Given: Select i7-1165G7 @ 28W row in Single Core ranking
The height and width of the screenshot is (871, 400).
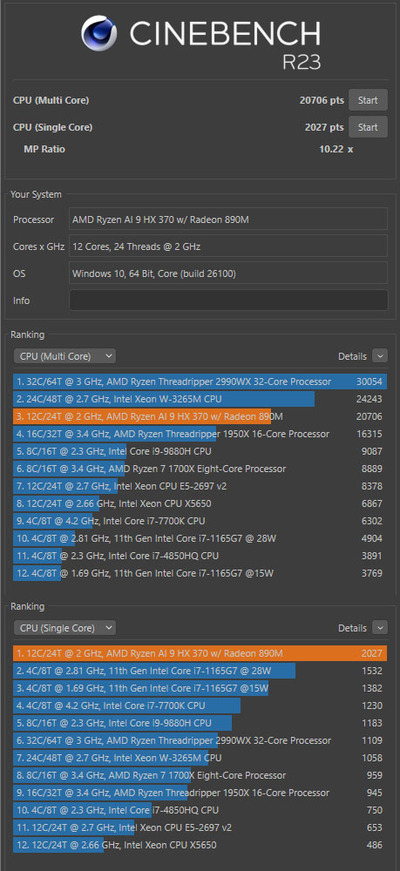Looking at the screenshot, I should (x=200, y=670).
